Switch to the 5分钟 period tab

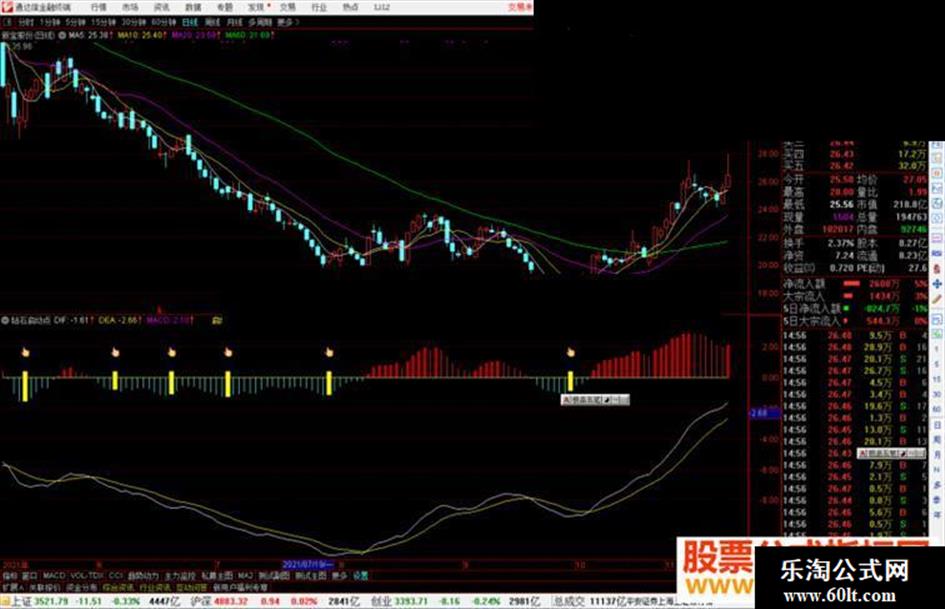click(75, 22)
